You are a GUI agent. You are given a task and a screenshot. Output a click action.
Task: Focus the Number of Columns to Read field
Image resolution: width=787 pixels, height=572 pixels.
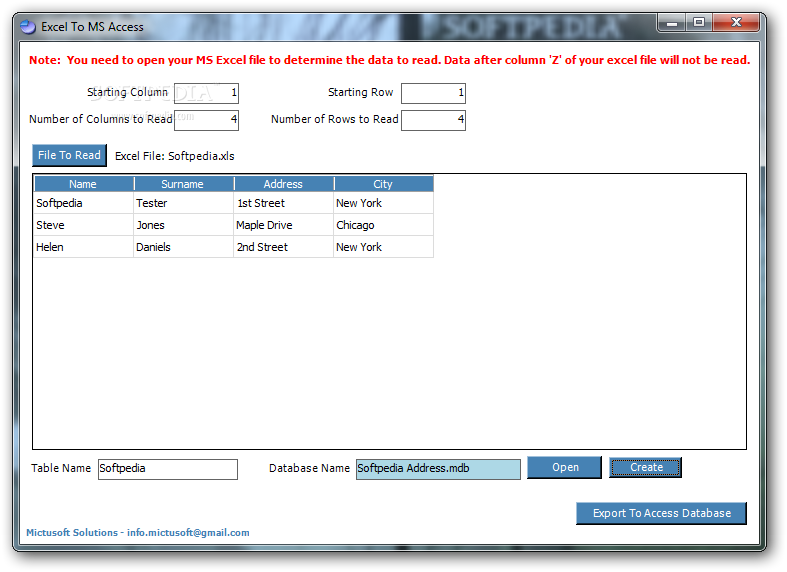coord(206,120)
